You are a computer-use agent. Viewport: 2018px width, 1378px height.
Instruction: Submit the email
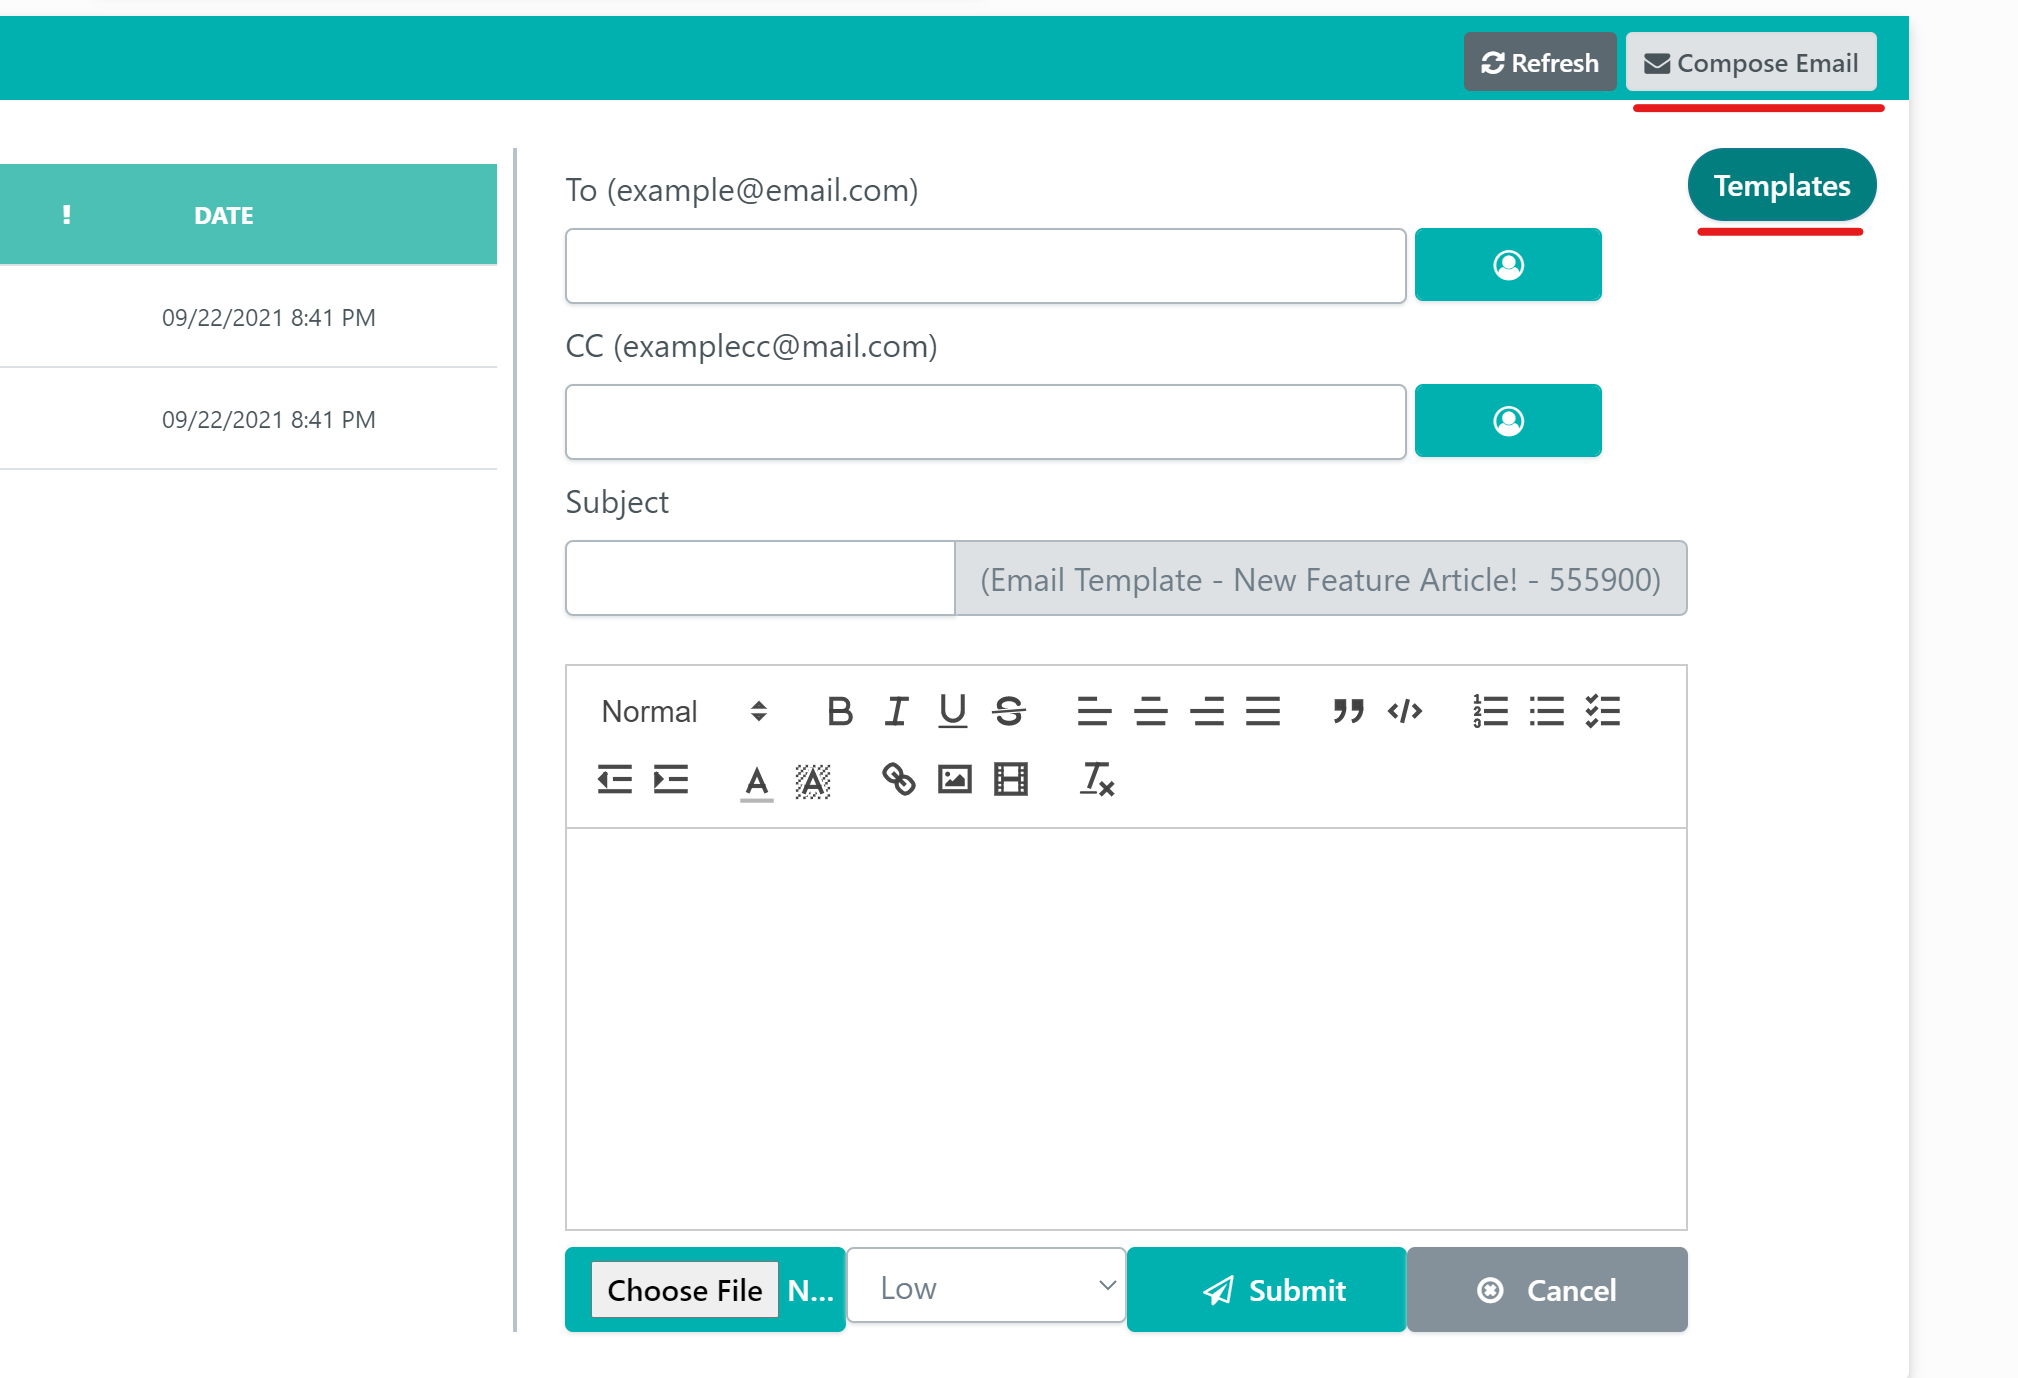[x=1266, y=1290]
